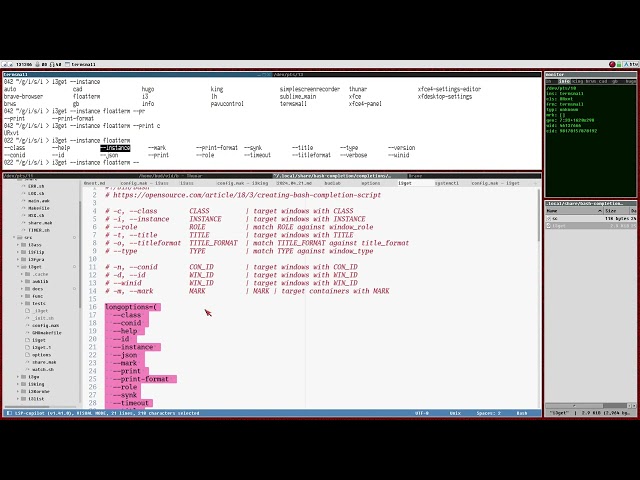Click highlighted --instance completion in terminal

[x=115, y=148]
